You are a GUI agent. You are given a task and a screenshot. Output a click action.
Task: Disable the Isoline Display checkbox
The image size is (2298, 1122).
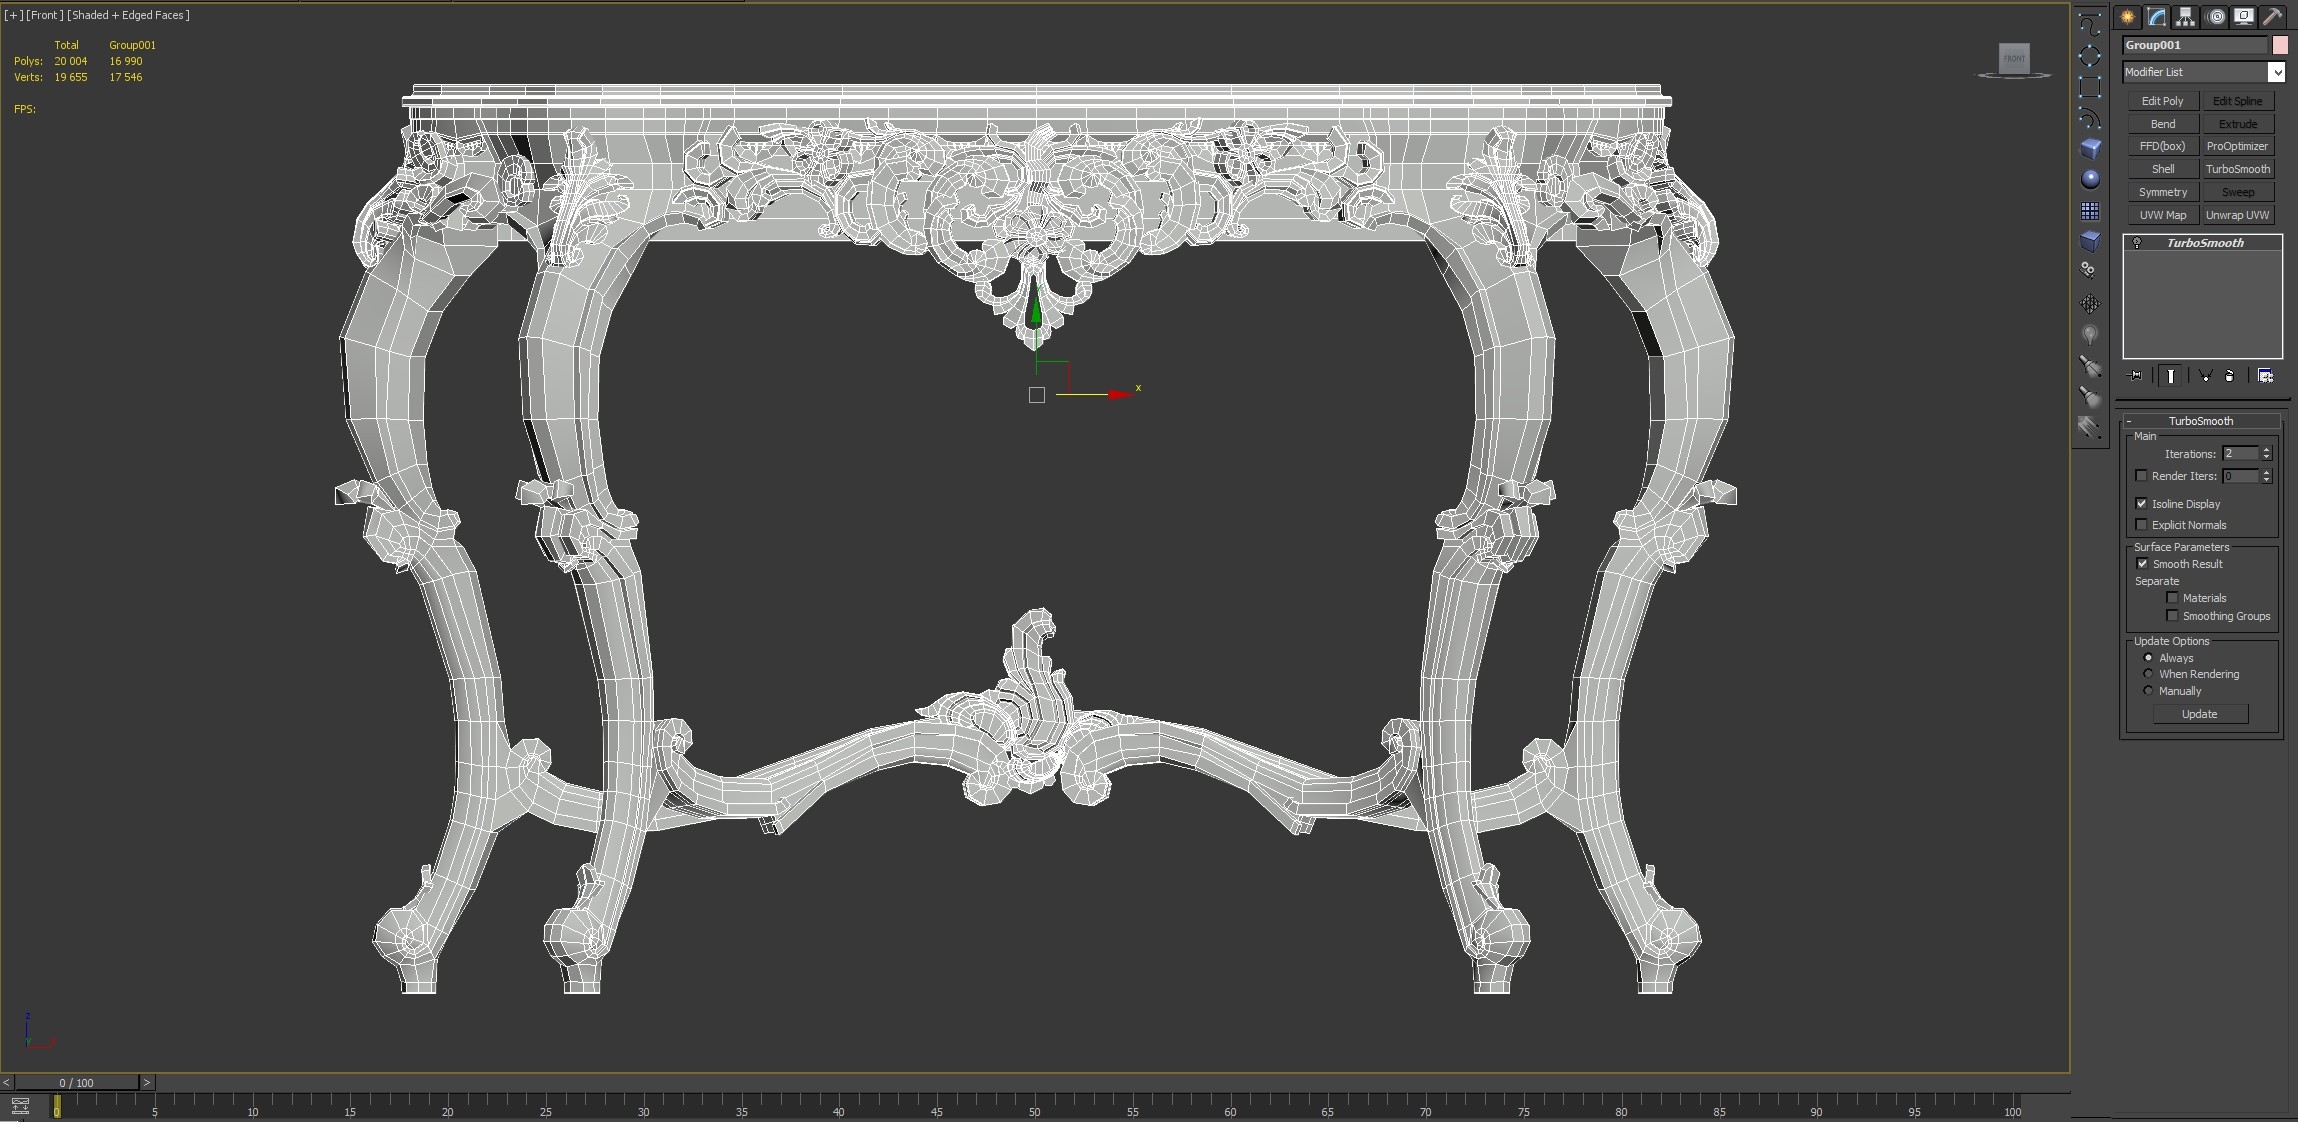tap(2141, 504)
